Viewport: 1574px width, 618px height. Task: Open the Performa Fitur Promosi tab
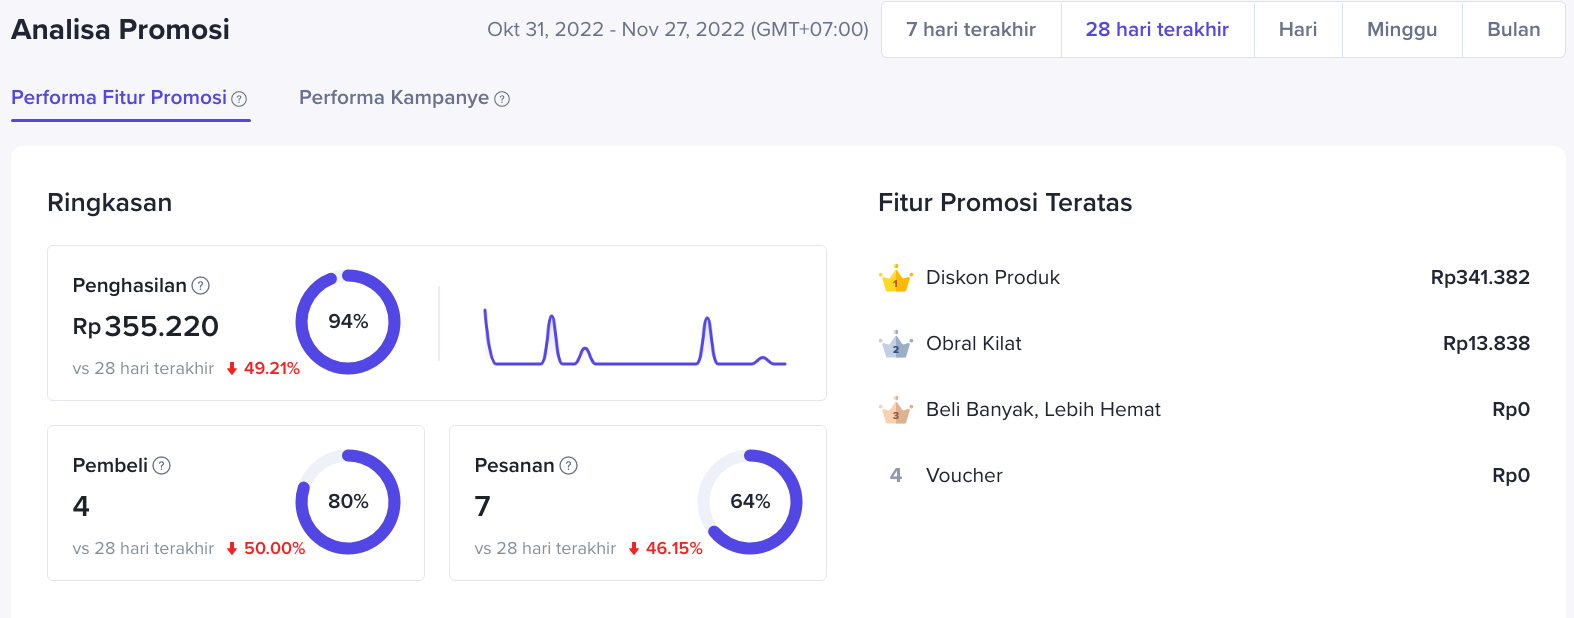[119, 98]
